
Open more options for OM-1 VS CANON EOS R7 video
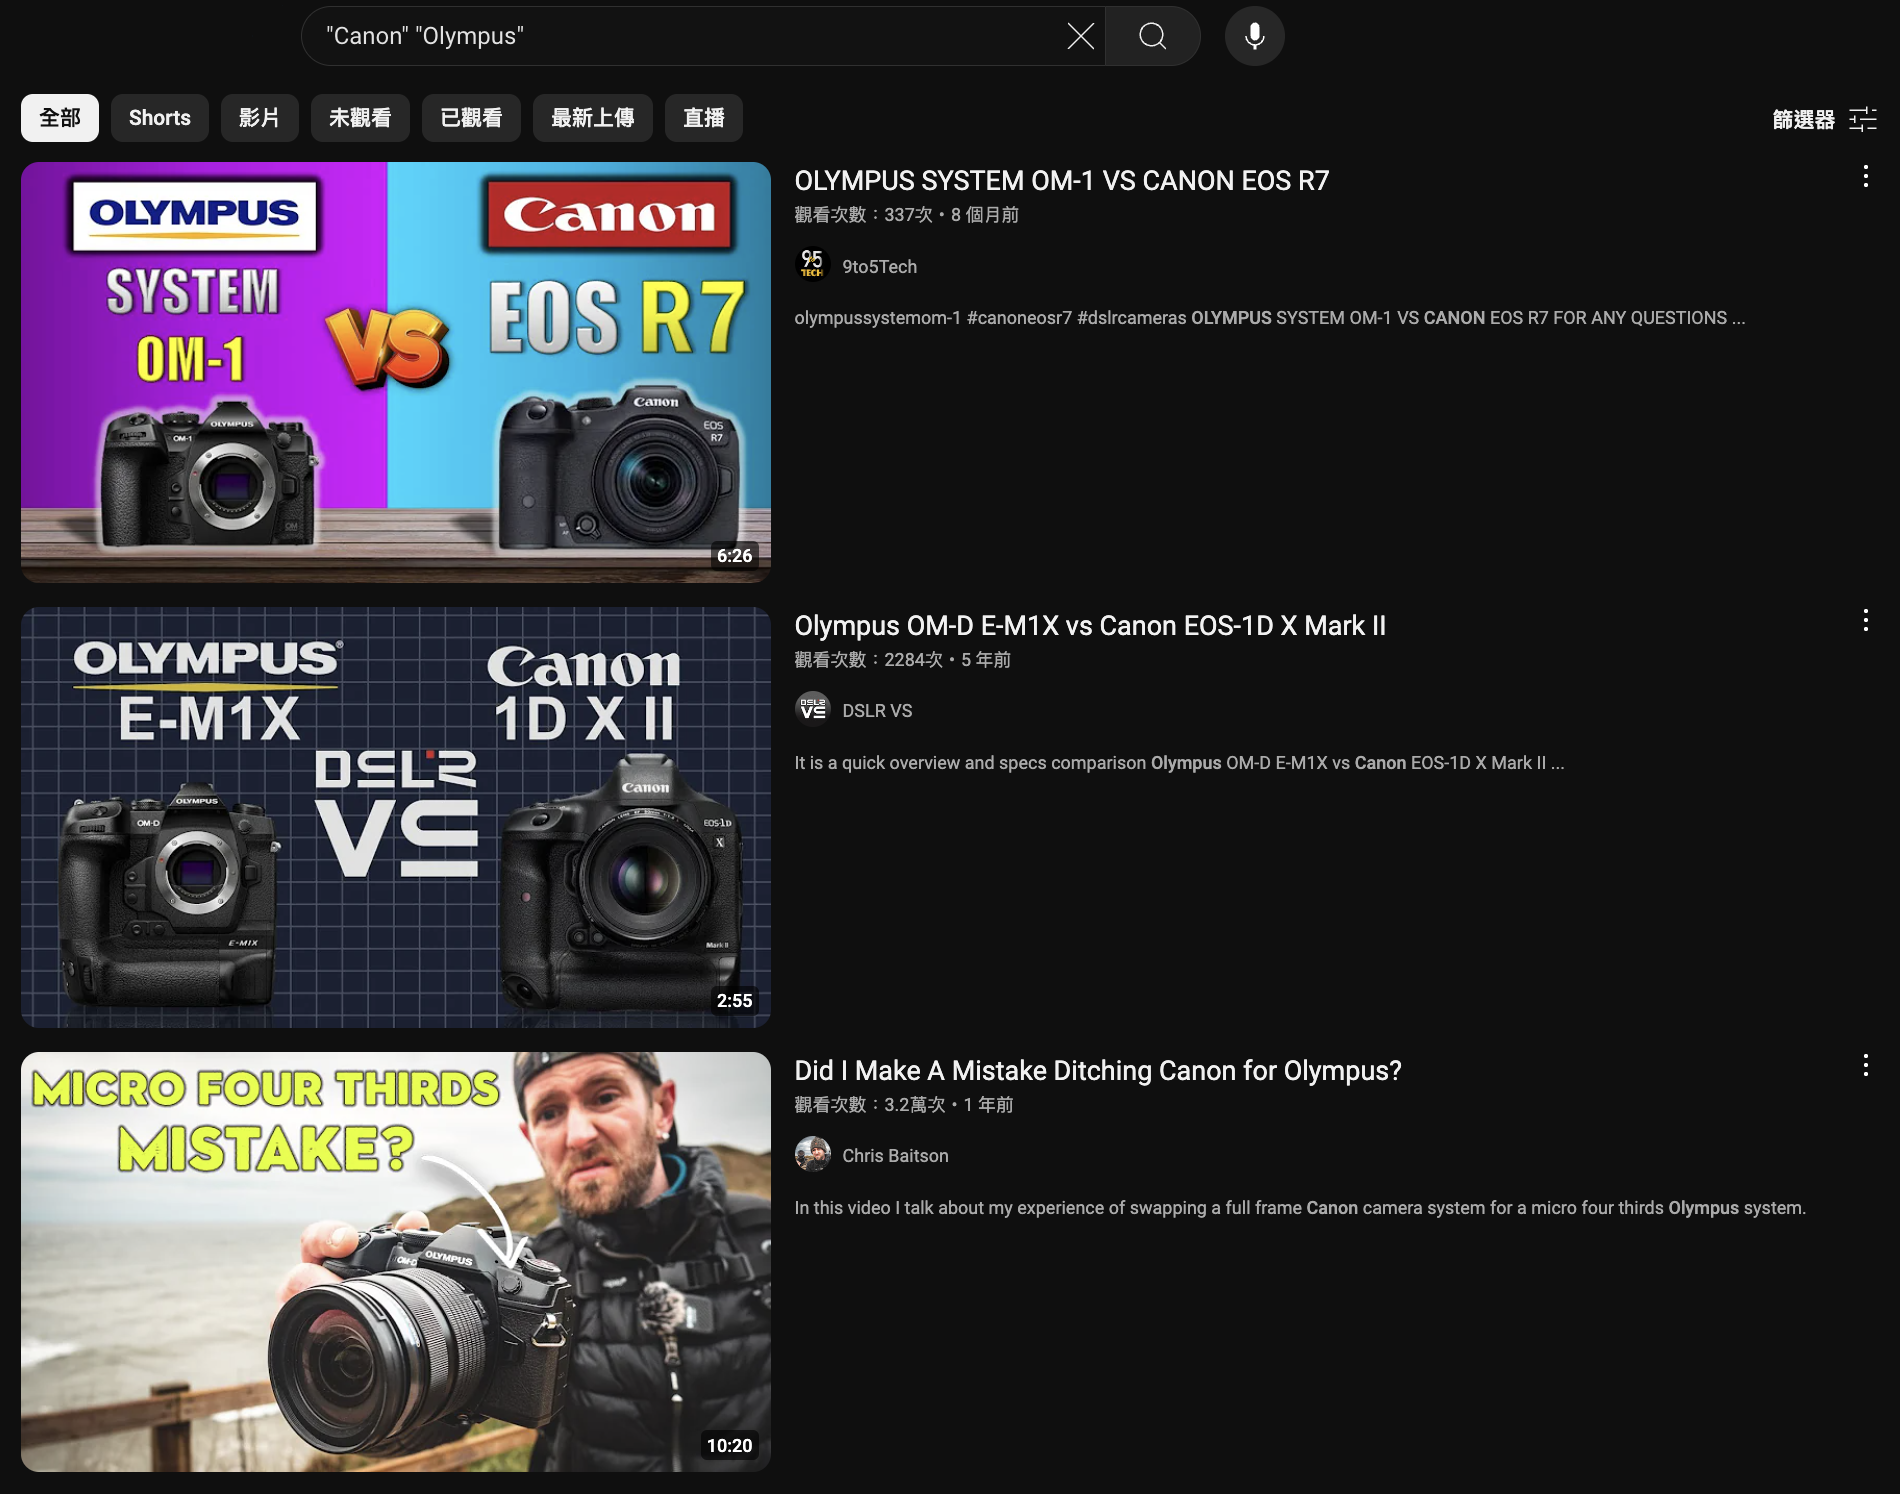tap(1865, 177)
